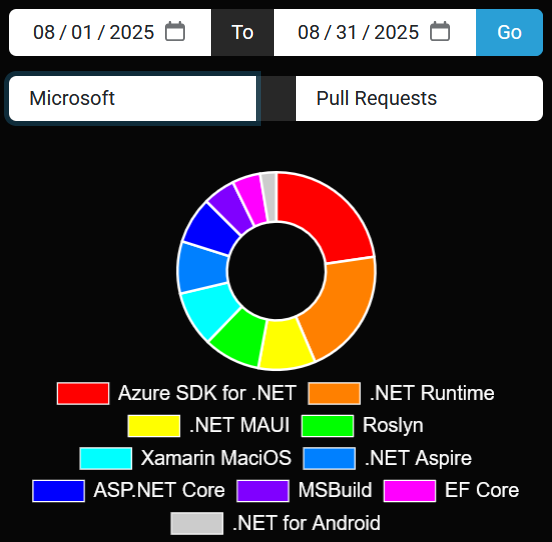Image resolution: width=552 pixels, height=542 pixels.
Task: Click the 'ASP.NET Core' legend label
Action: 159,490
